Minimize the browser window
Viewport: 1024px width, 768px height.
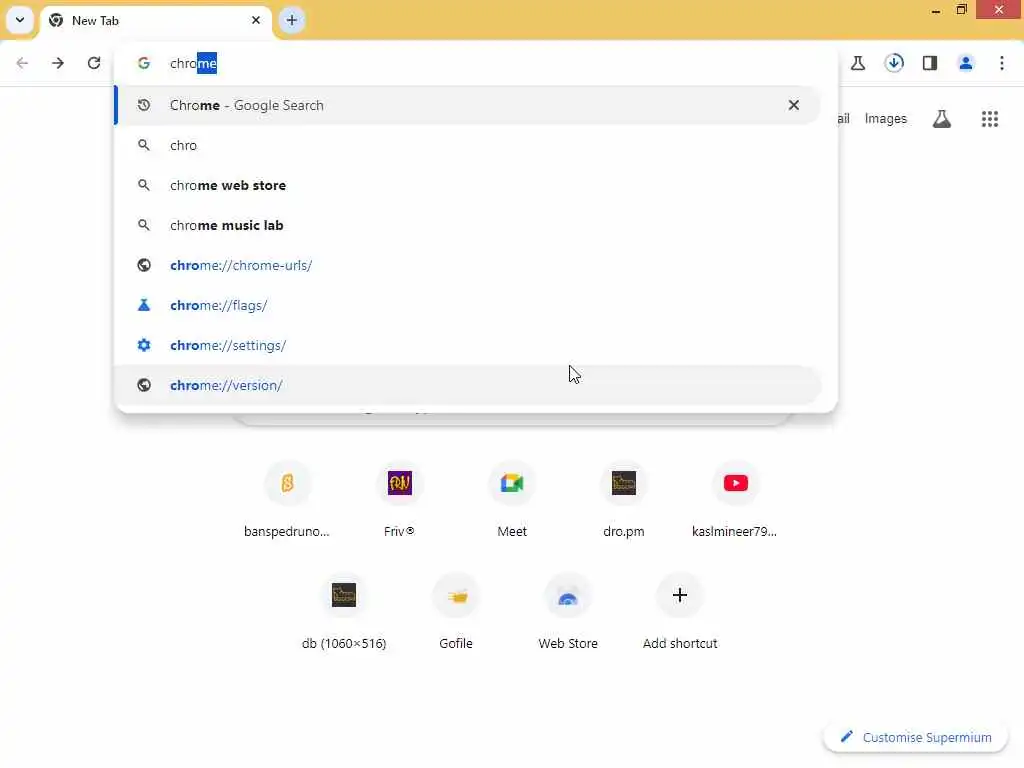point(936,10)
